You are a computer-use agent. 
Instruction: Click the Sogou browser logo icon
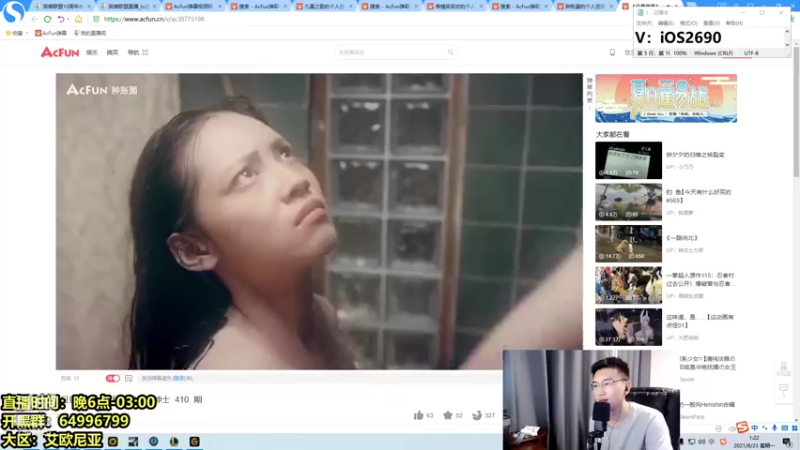click(x=13, y=11)
